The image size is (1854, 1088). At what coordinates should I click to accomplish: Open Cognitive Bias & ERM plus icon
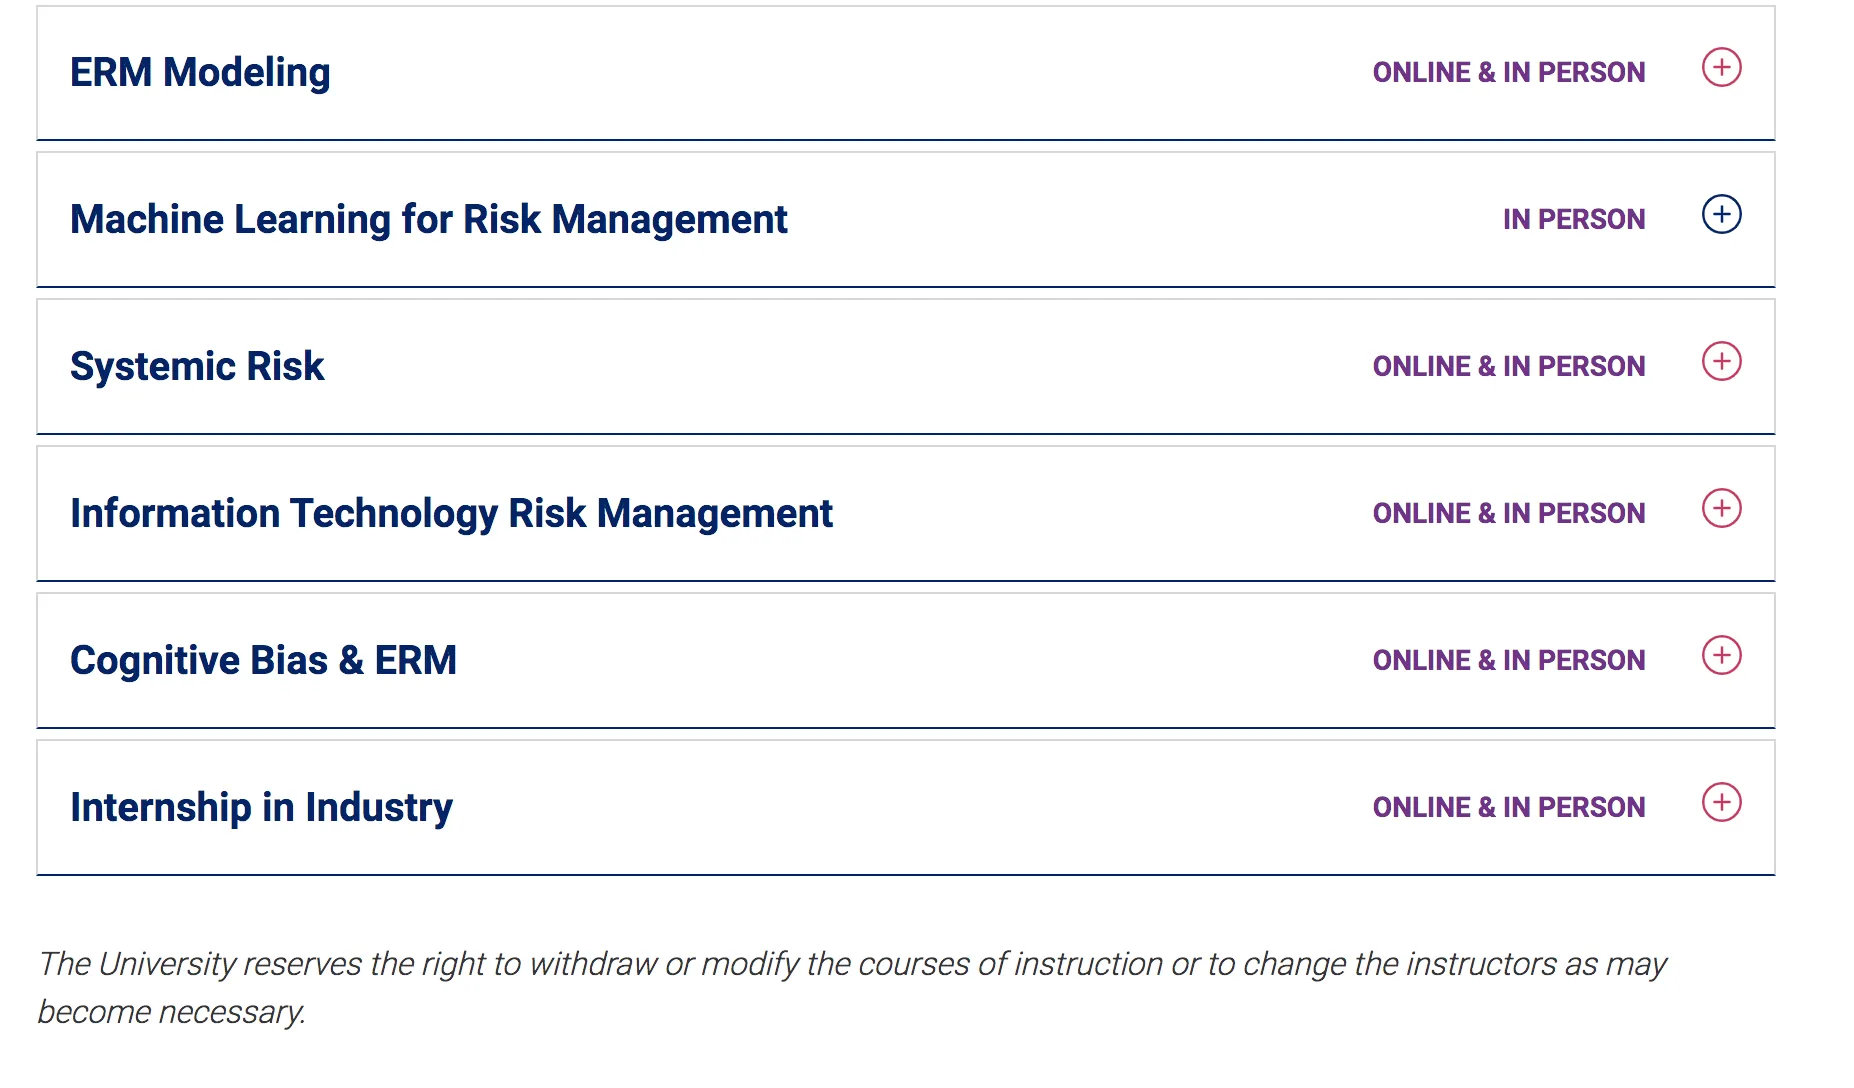tap(1721, 656)
